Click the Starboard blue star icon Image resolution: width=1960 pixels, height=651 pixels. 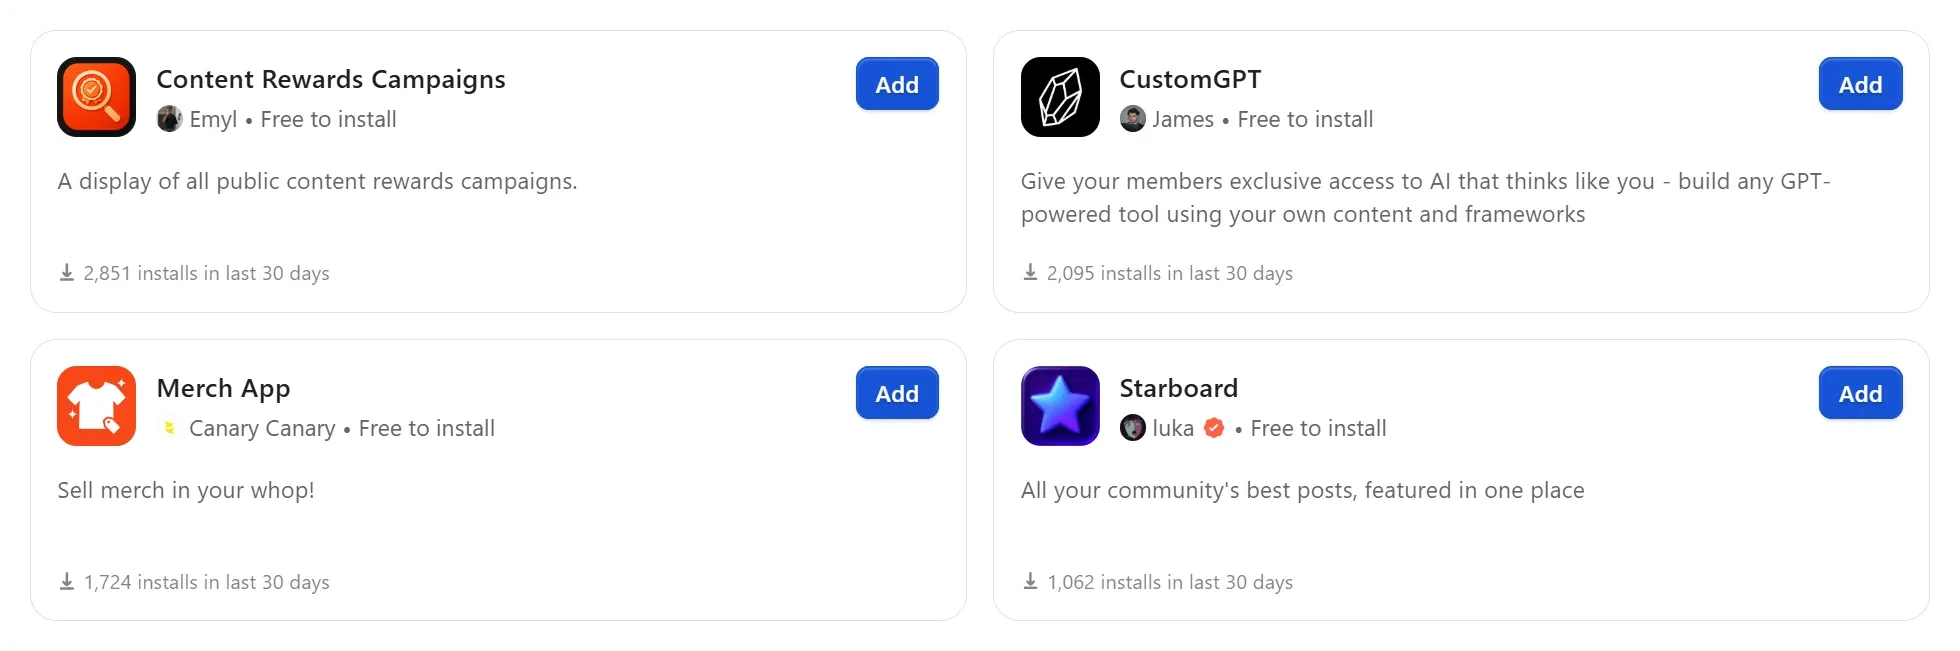tap(1059, 406)
